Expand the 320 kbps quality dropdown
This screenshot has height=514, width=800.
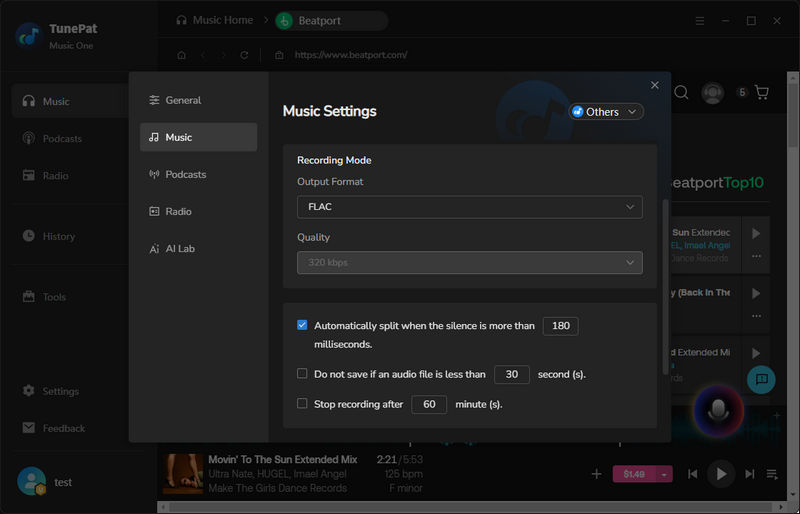[x=469, y=262]
